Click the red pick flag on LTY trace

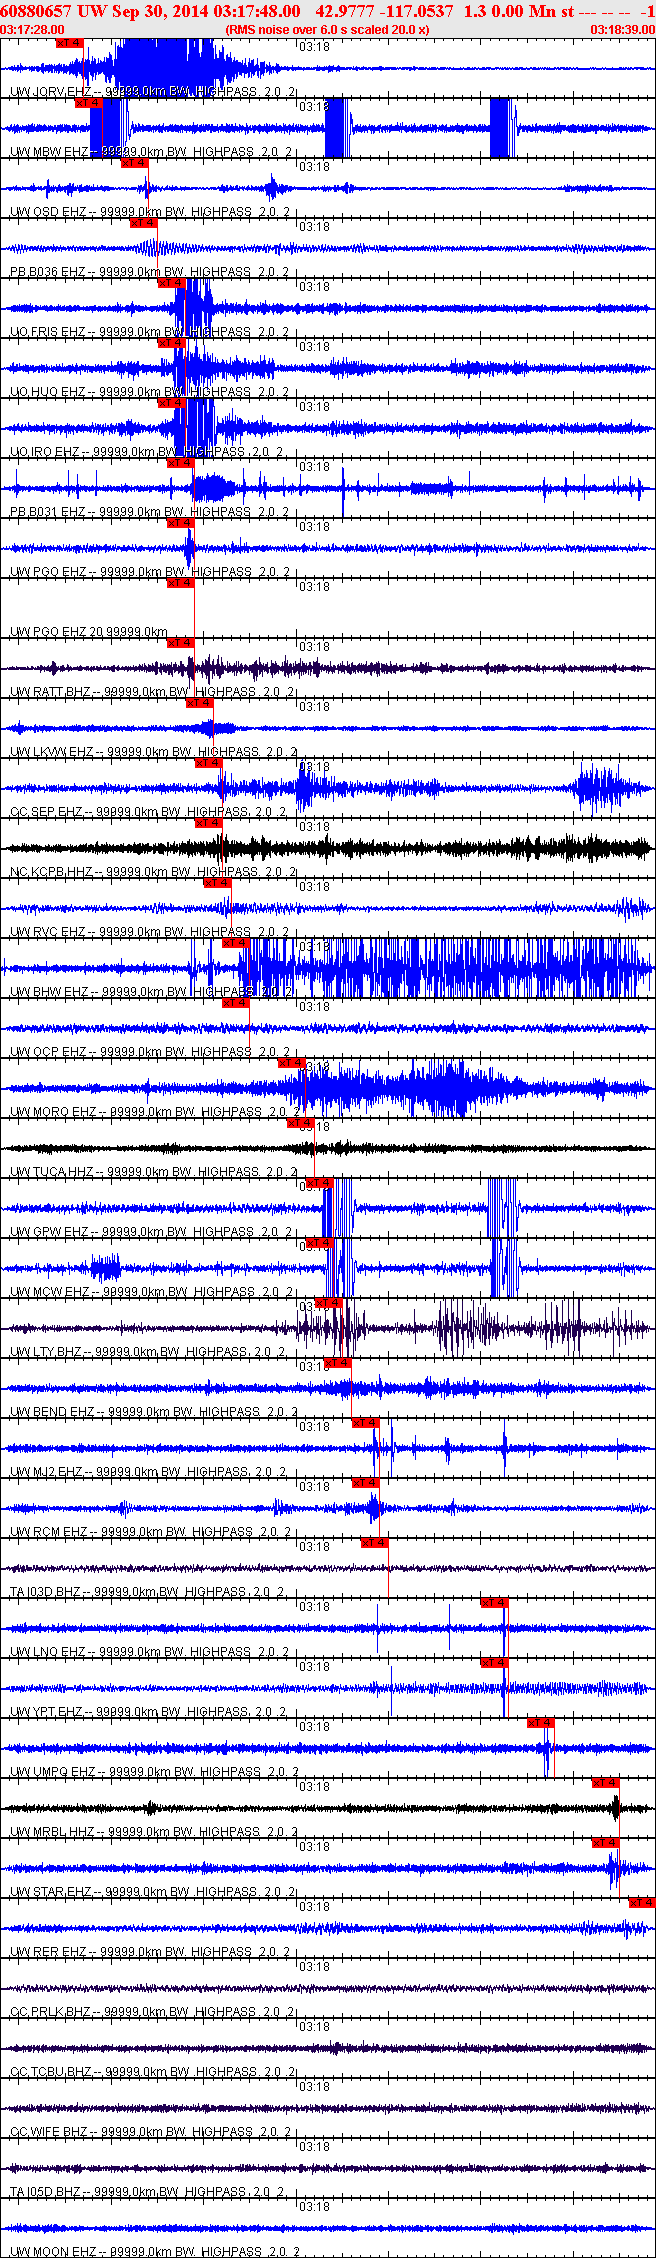[x=328, y=1302]
